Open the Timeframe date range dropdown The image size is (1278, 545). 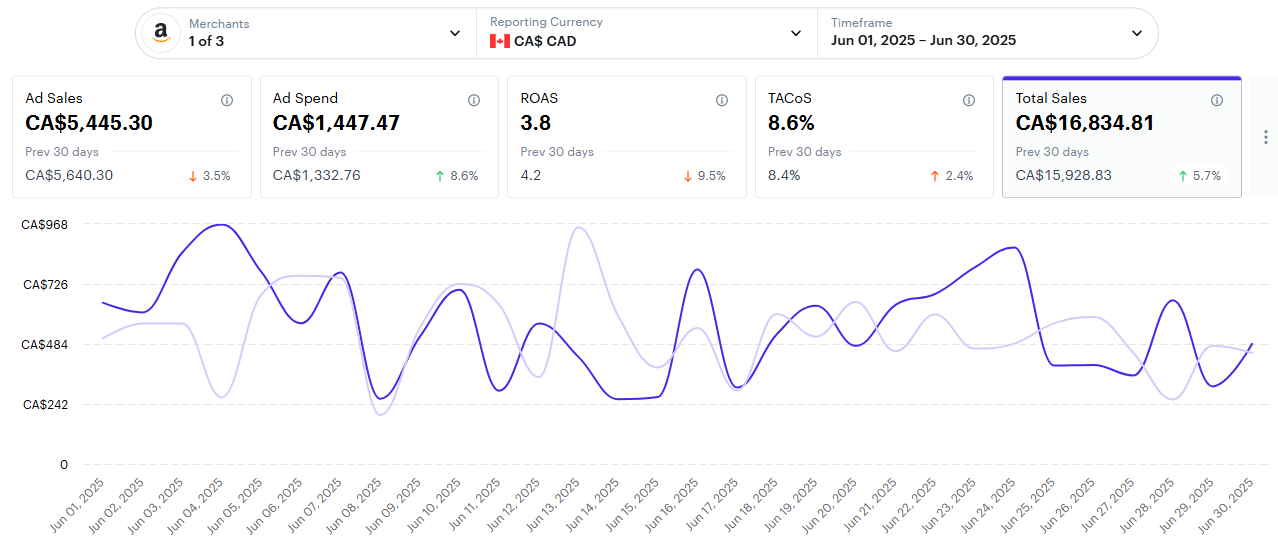pos(1137,33)
